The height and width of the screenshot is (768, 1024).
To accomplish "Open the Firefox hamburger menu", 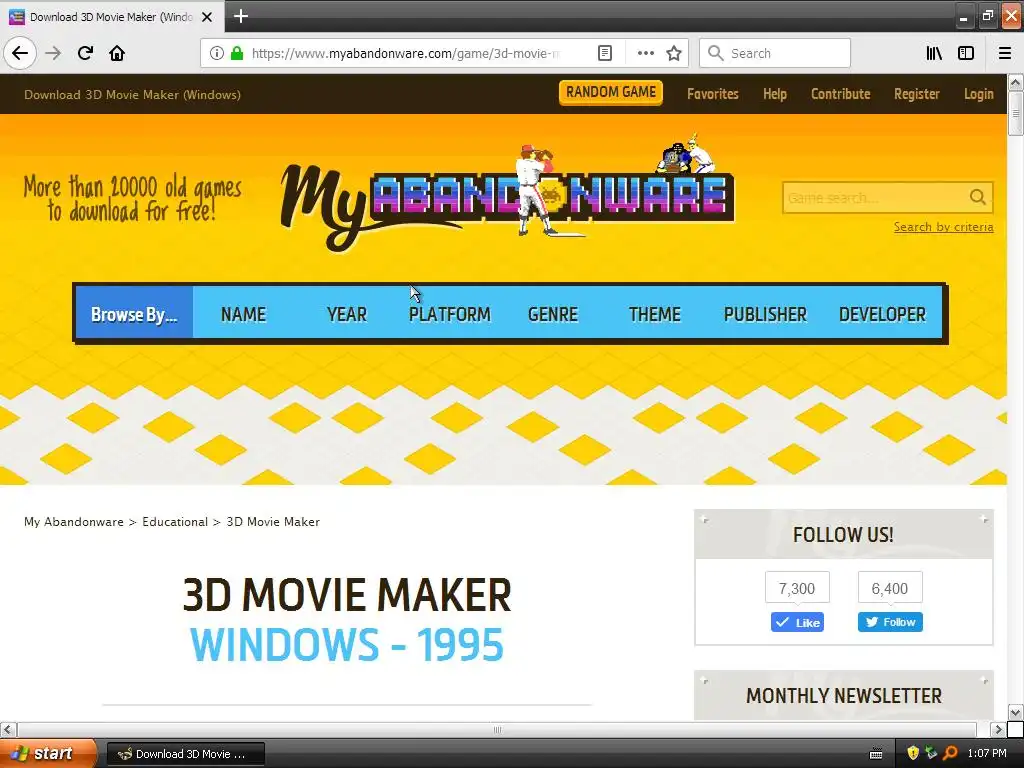I will tap(1005, 53).
